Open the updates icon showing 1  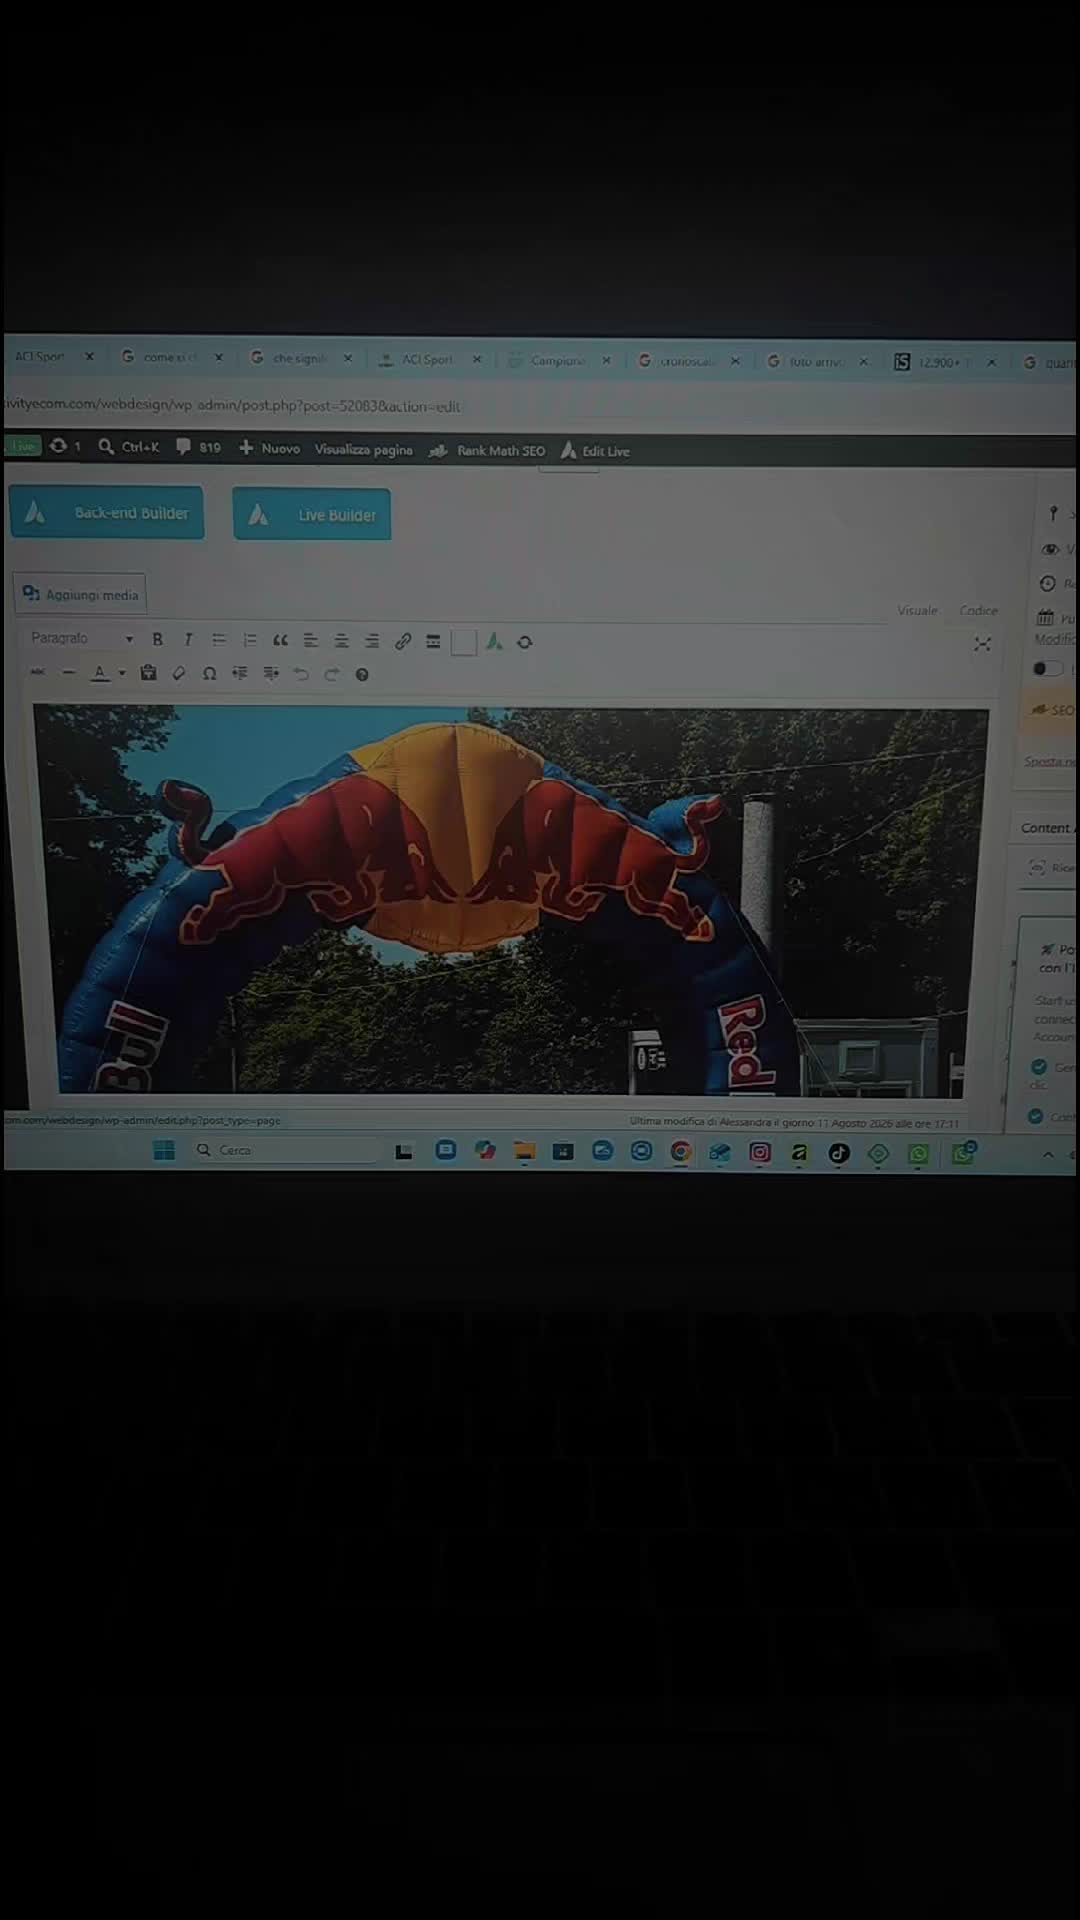tap(65, 446)
